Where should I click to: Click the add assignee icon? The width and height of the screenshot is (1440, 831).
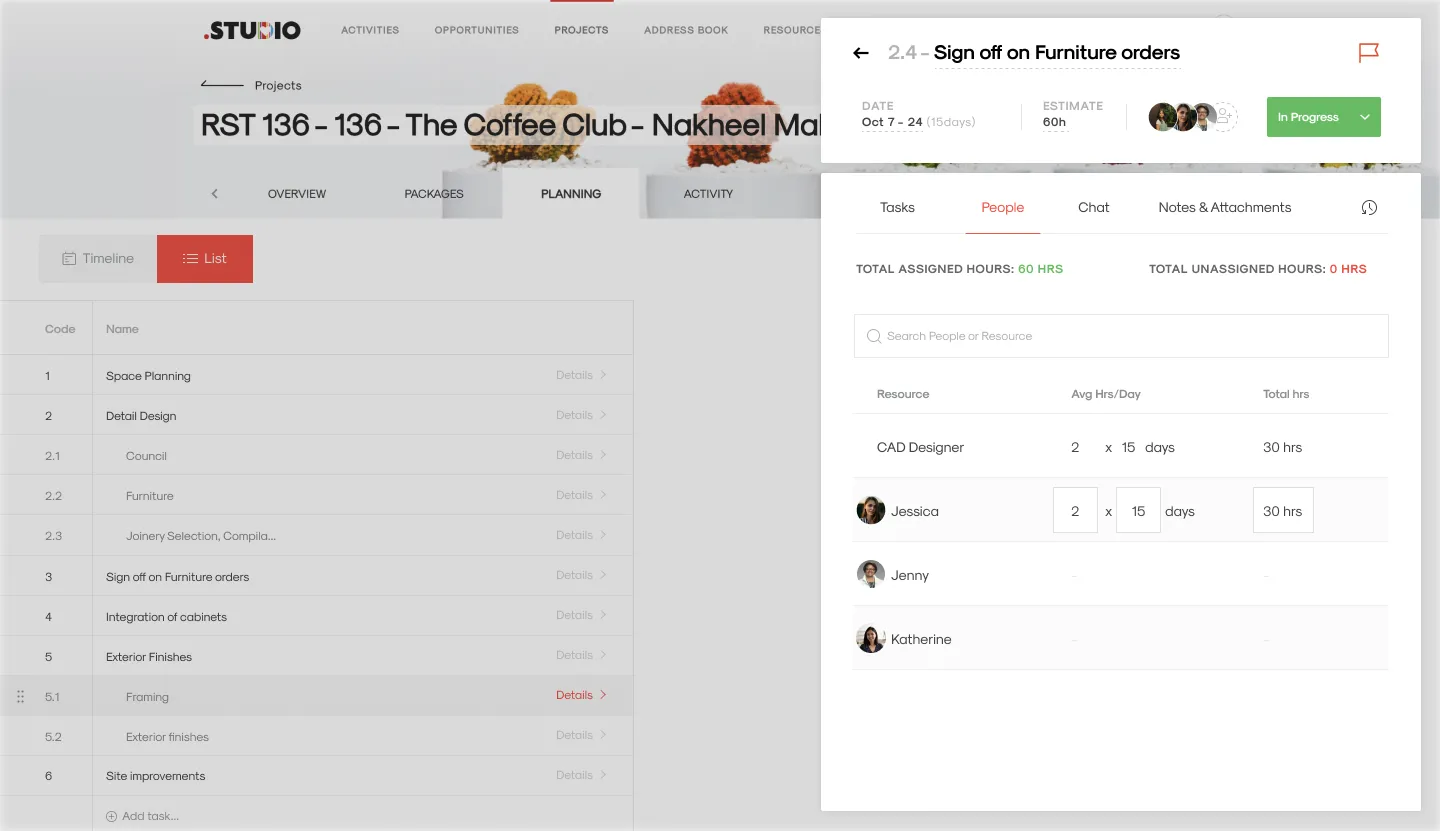[x=1225, y=117]
